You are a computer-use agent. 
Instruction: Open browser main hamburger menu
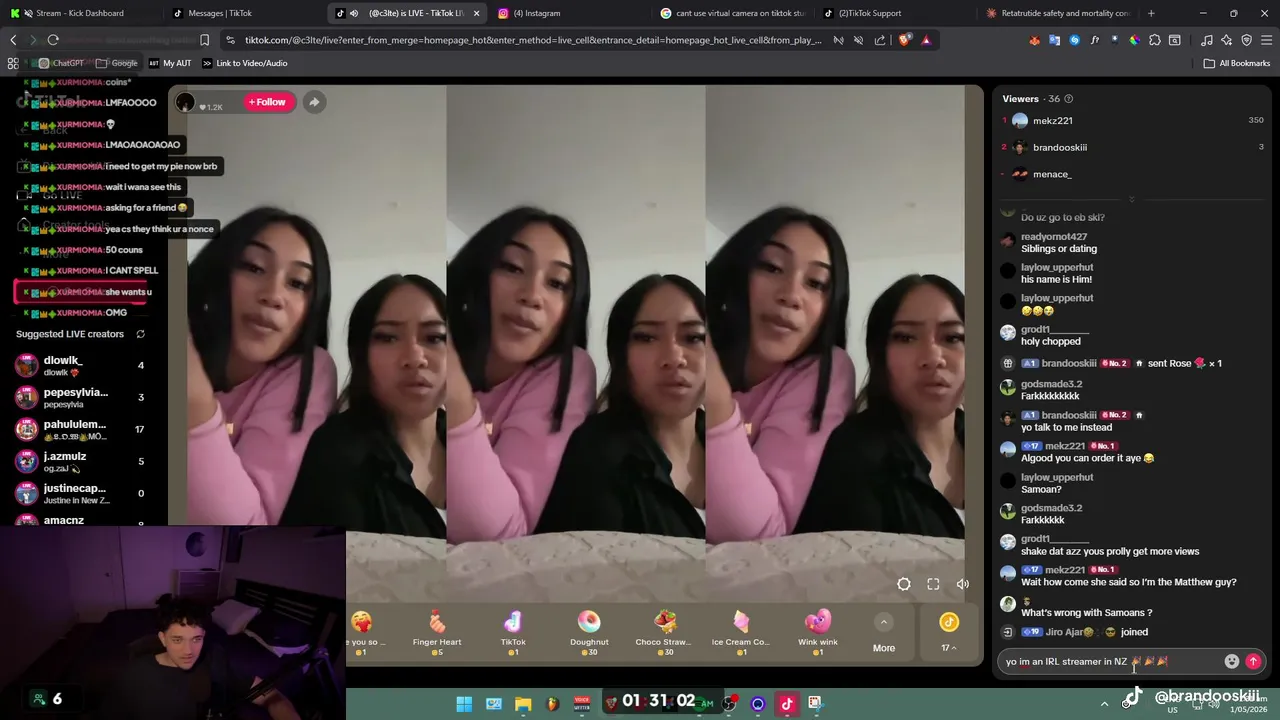[1267, 40]
